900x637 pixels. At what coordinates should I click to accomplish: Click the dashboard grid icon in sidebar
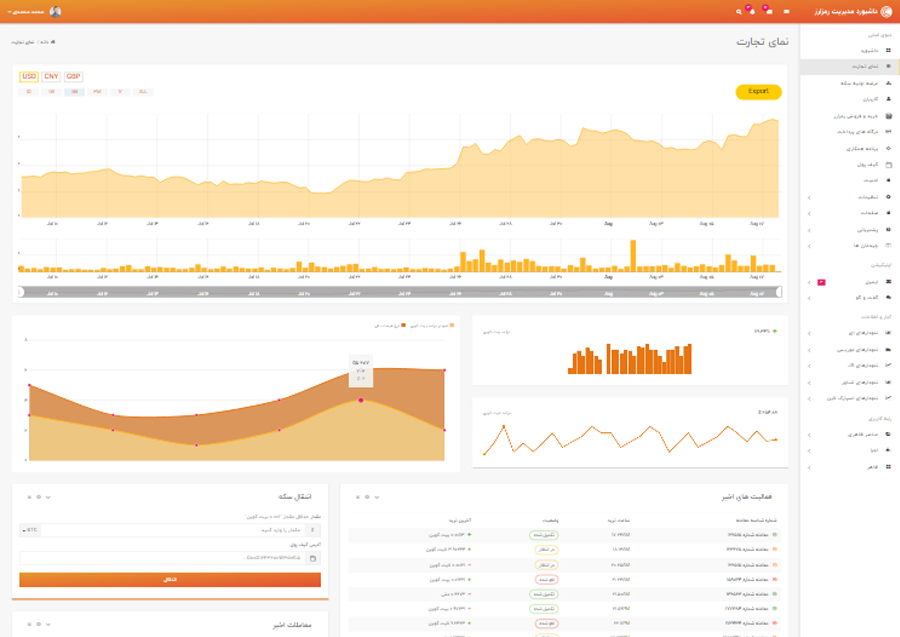889,51
